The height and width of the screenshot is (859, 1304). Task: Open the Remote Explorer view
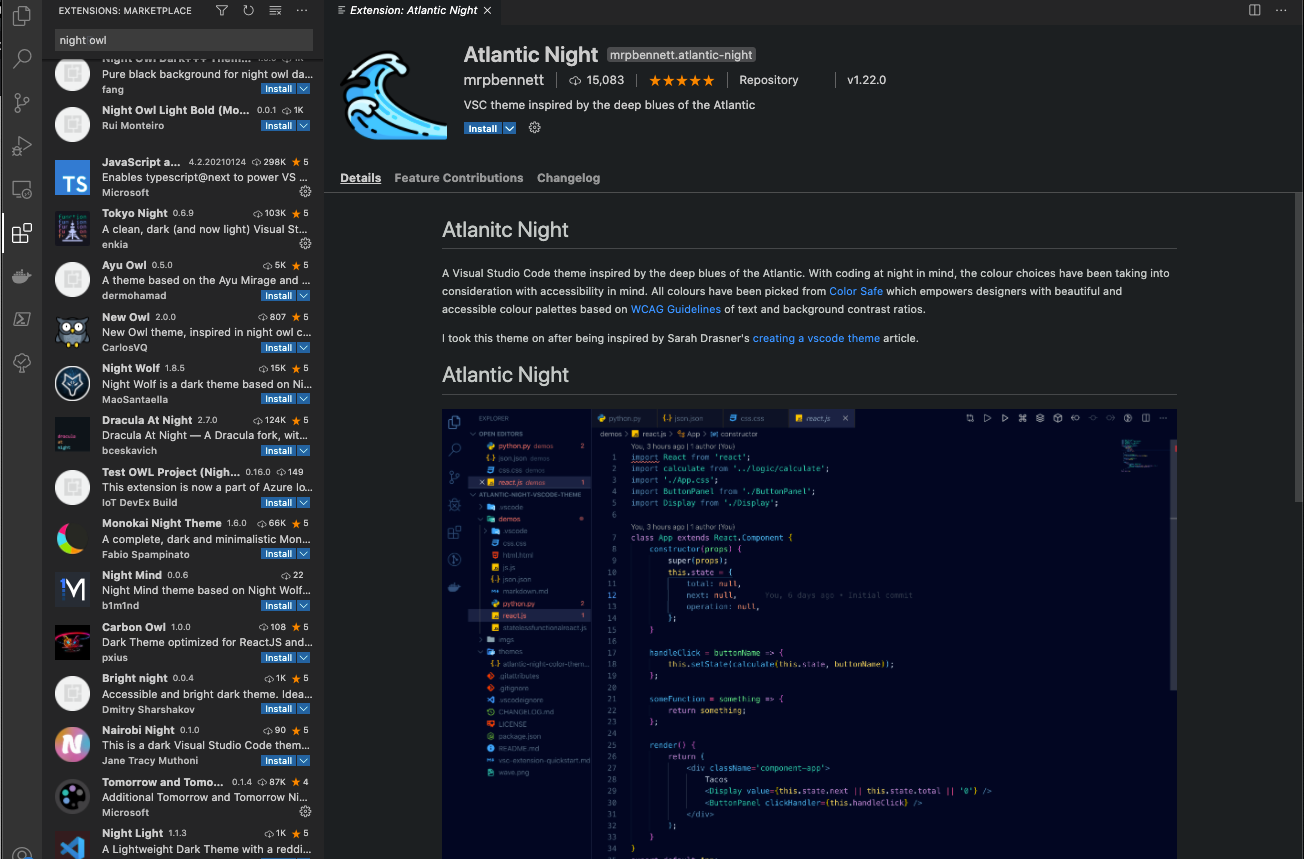pyautogui.click(x=21, y=189)
